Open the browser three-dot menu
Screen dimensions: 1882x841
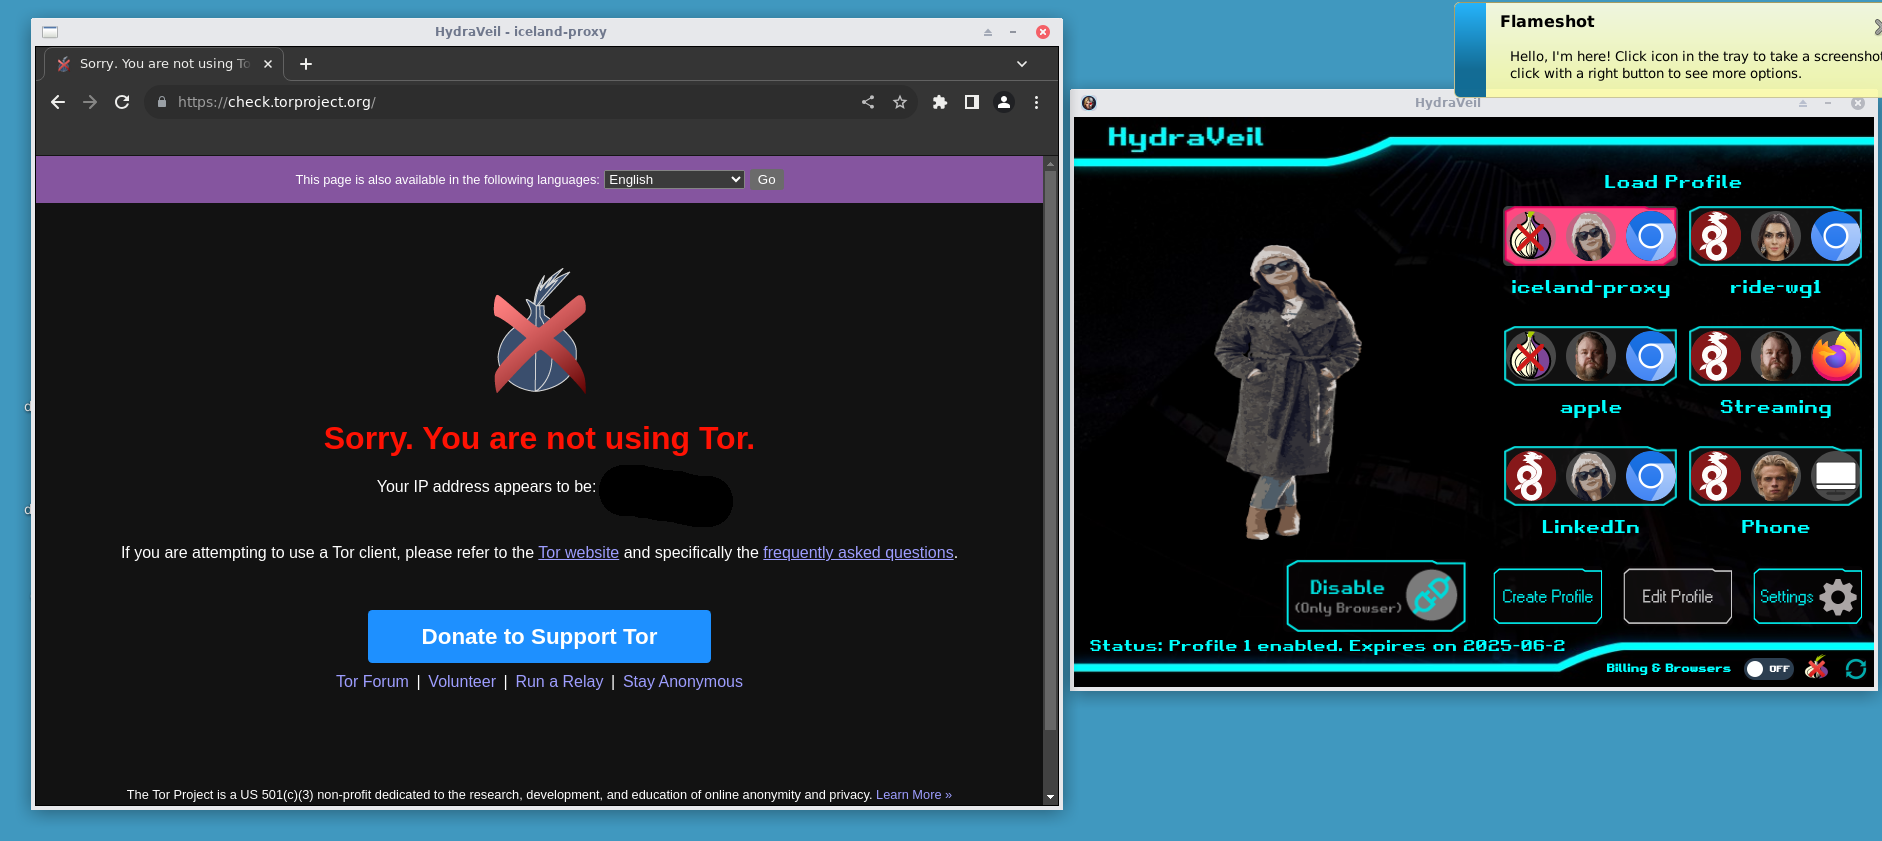coord(1036,102)
